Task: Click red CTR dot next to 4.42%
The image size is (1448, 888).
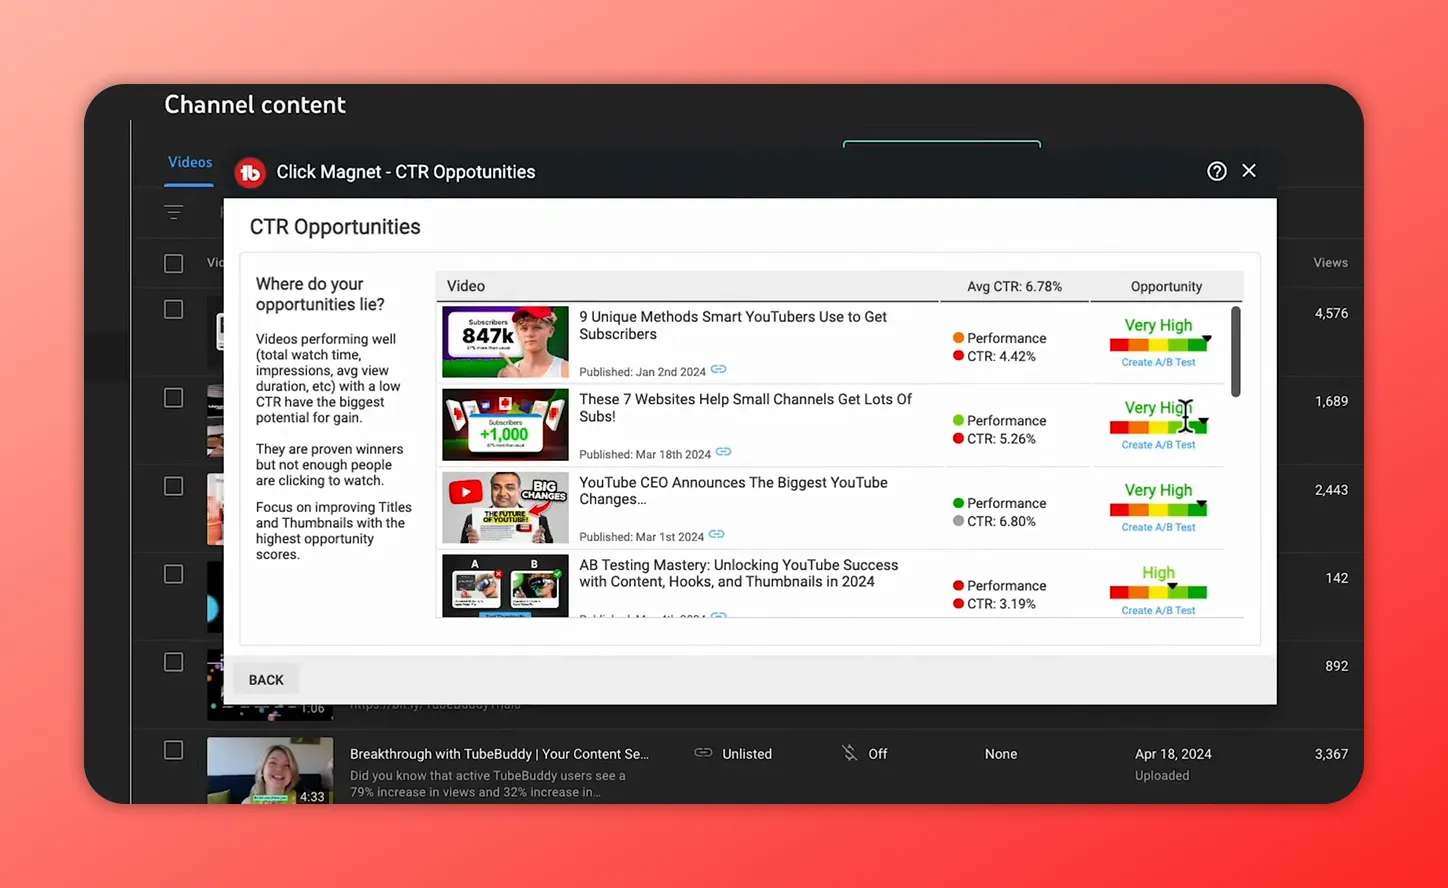Action: point(958,356)
